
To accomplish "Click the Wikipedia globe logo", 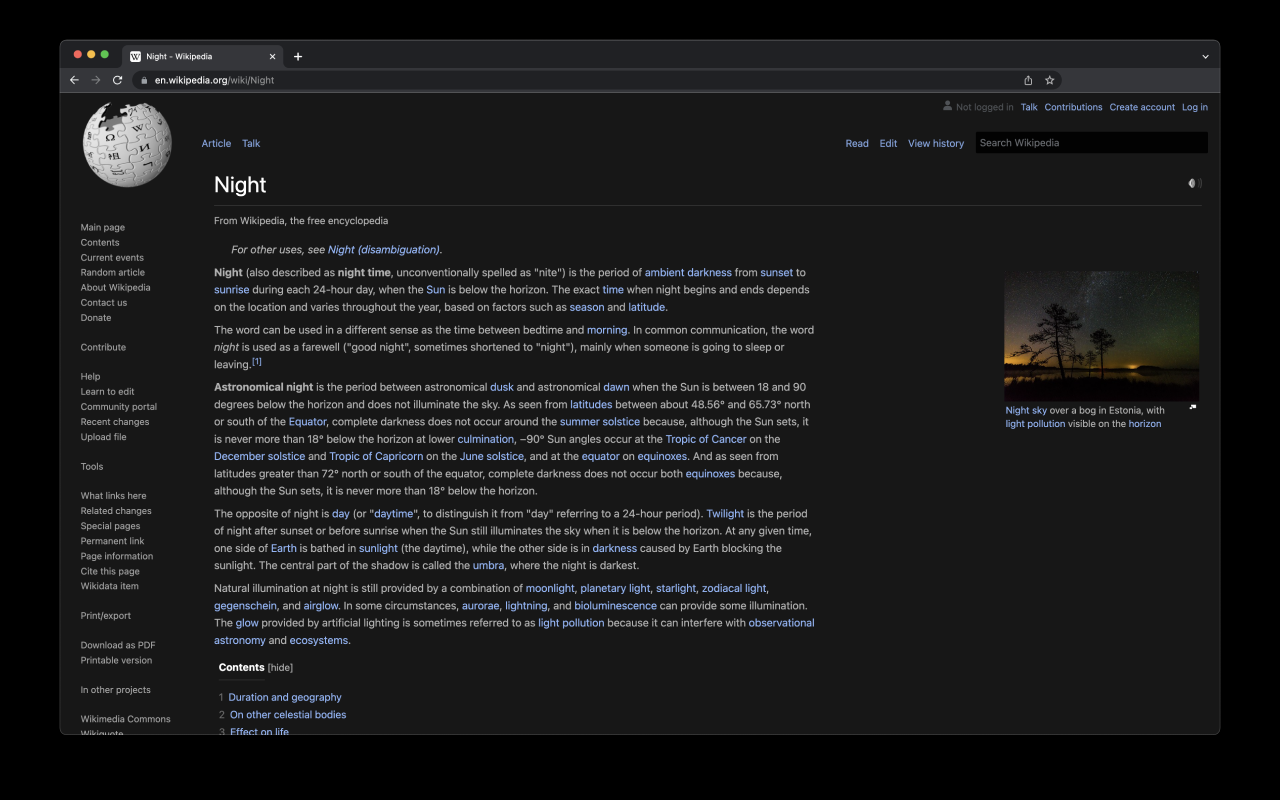I will pyautogui.click(x=127, y=144).
